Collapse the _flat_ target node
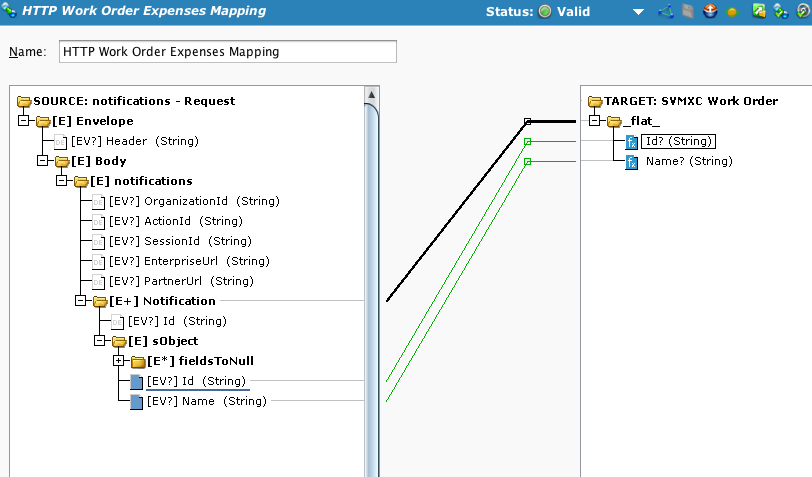This screenshot has width=812, height=477. 594,121
